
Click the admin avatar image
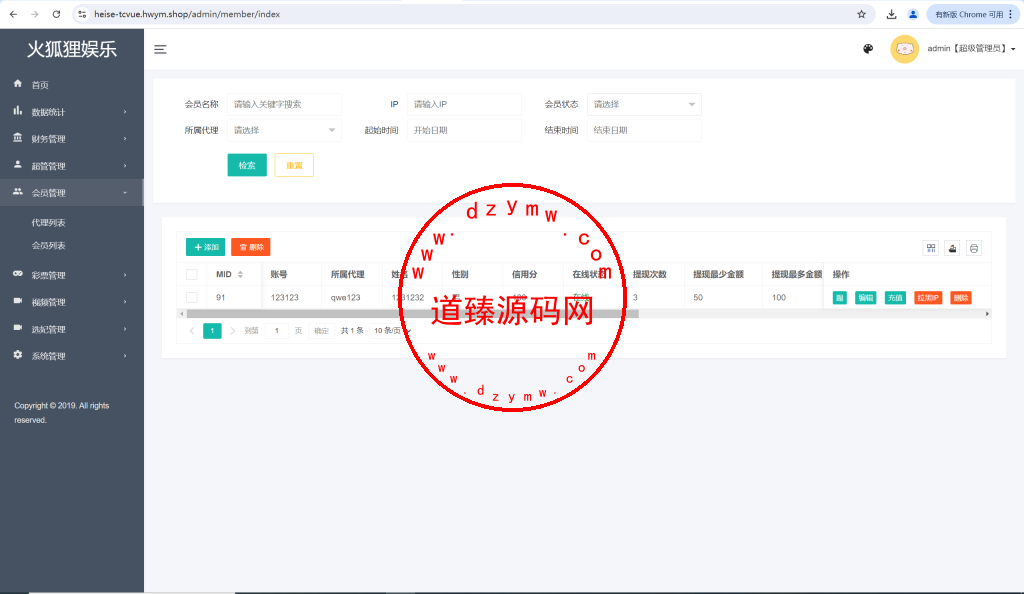[x=904, y=49]
